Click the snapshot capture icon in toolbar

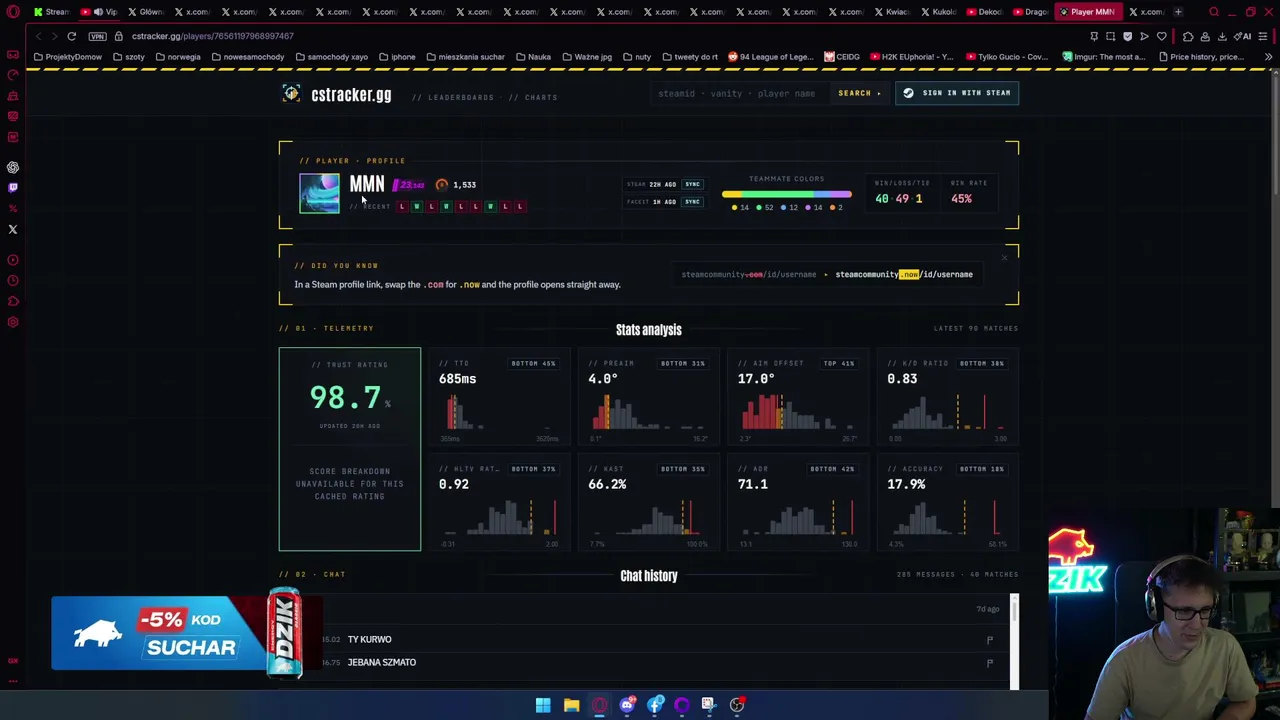click(x=1110, y=36)
